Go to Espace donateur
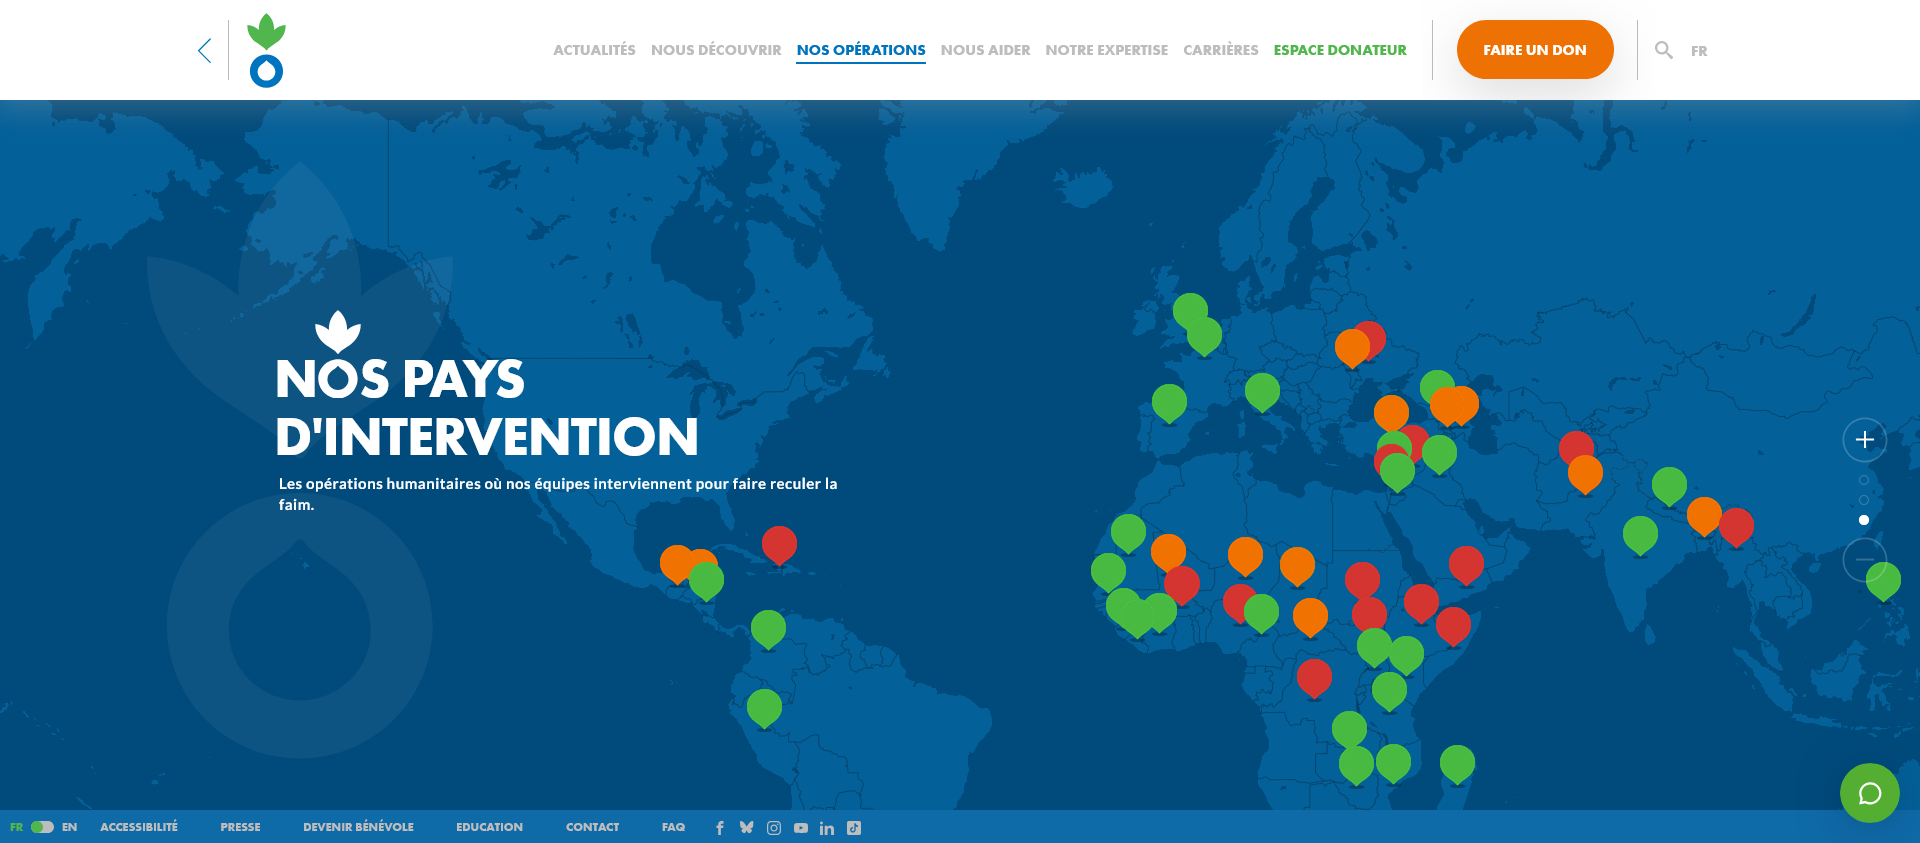1920x843 pixels. (1340, 50)
